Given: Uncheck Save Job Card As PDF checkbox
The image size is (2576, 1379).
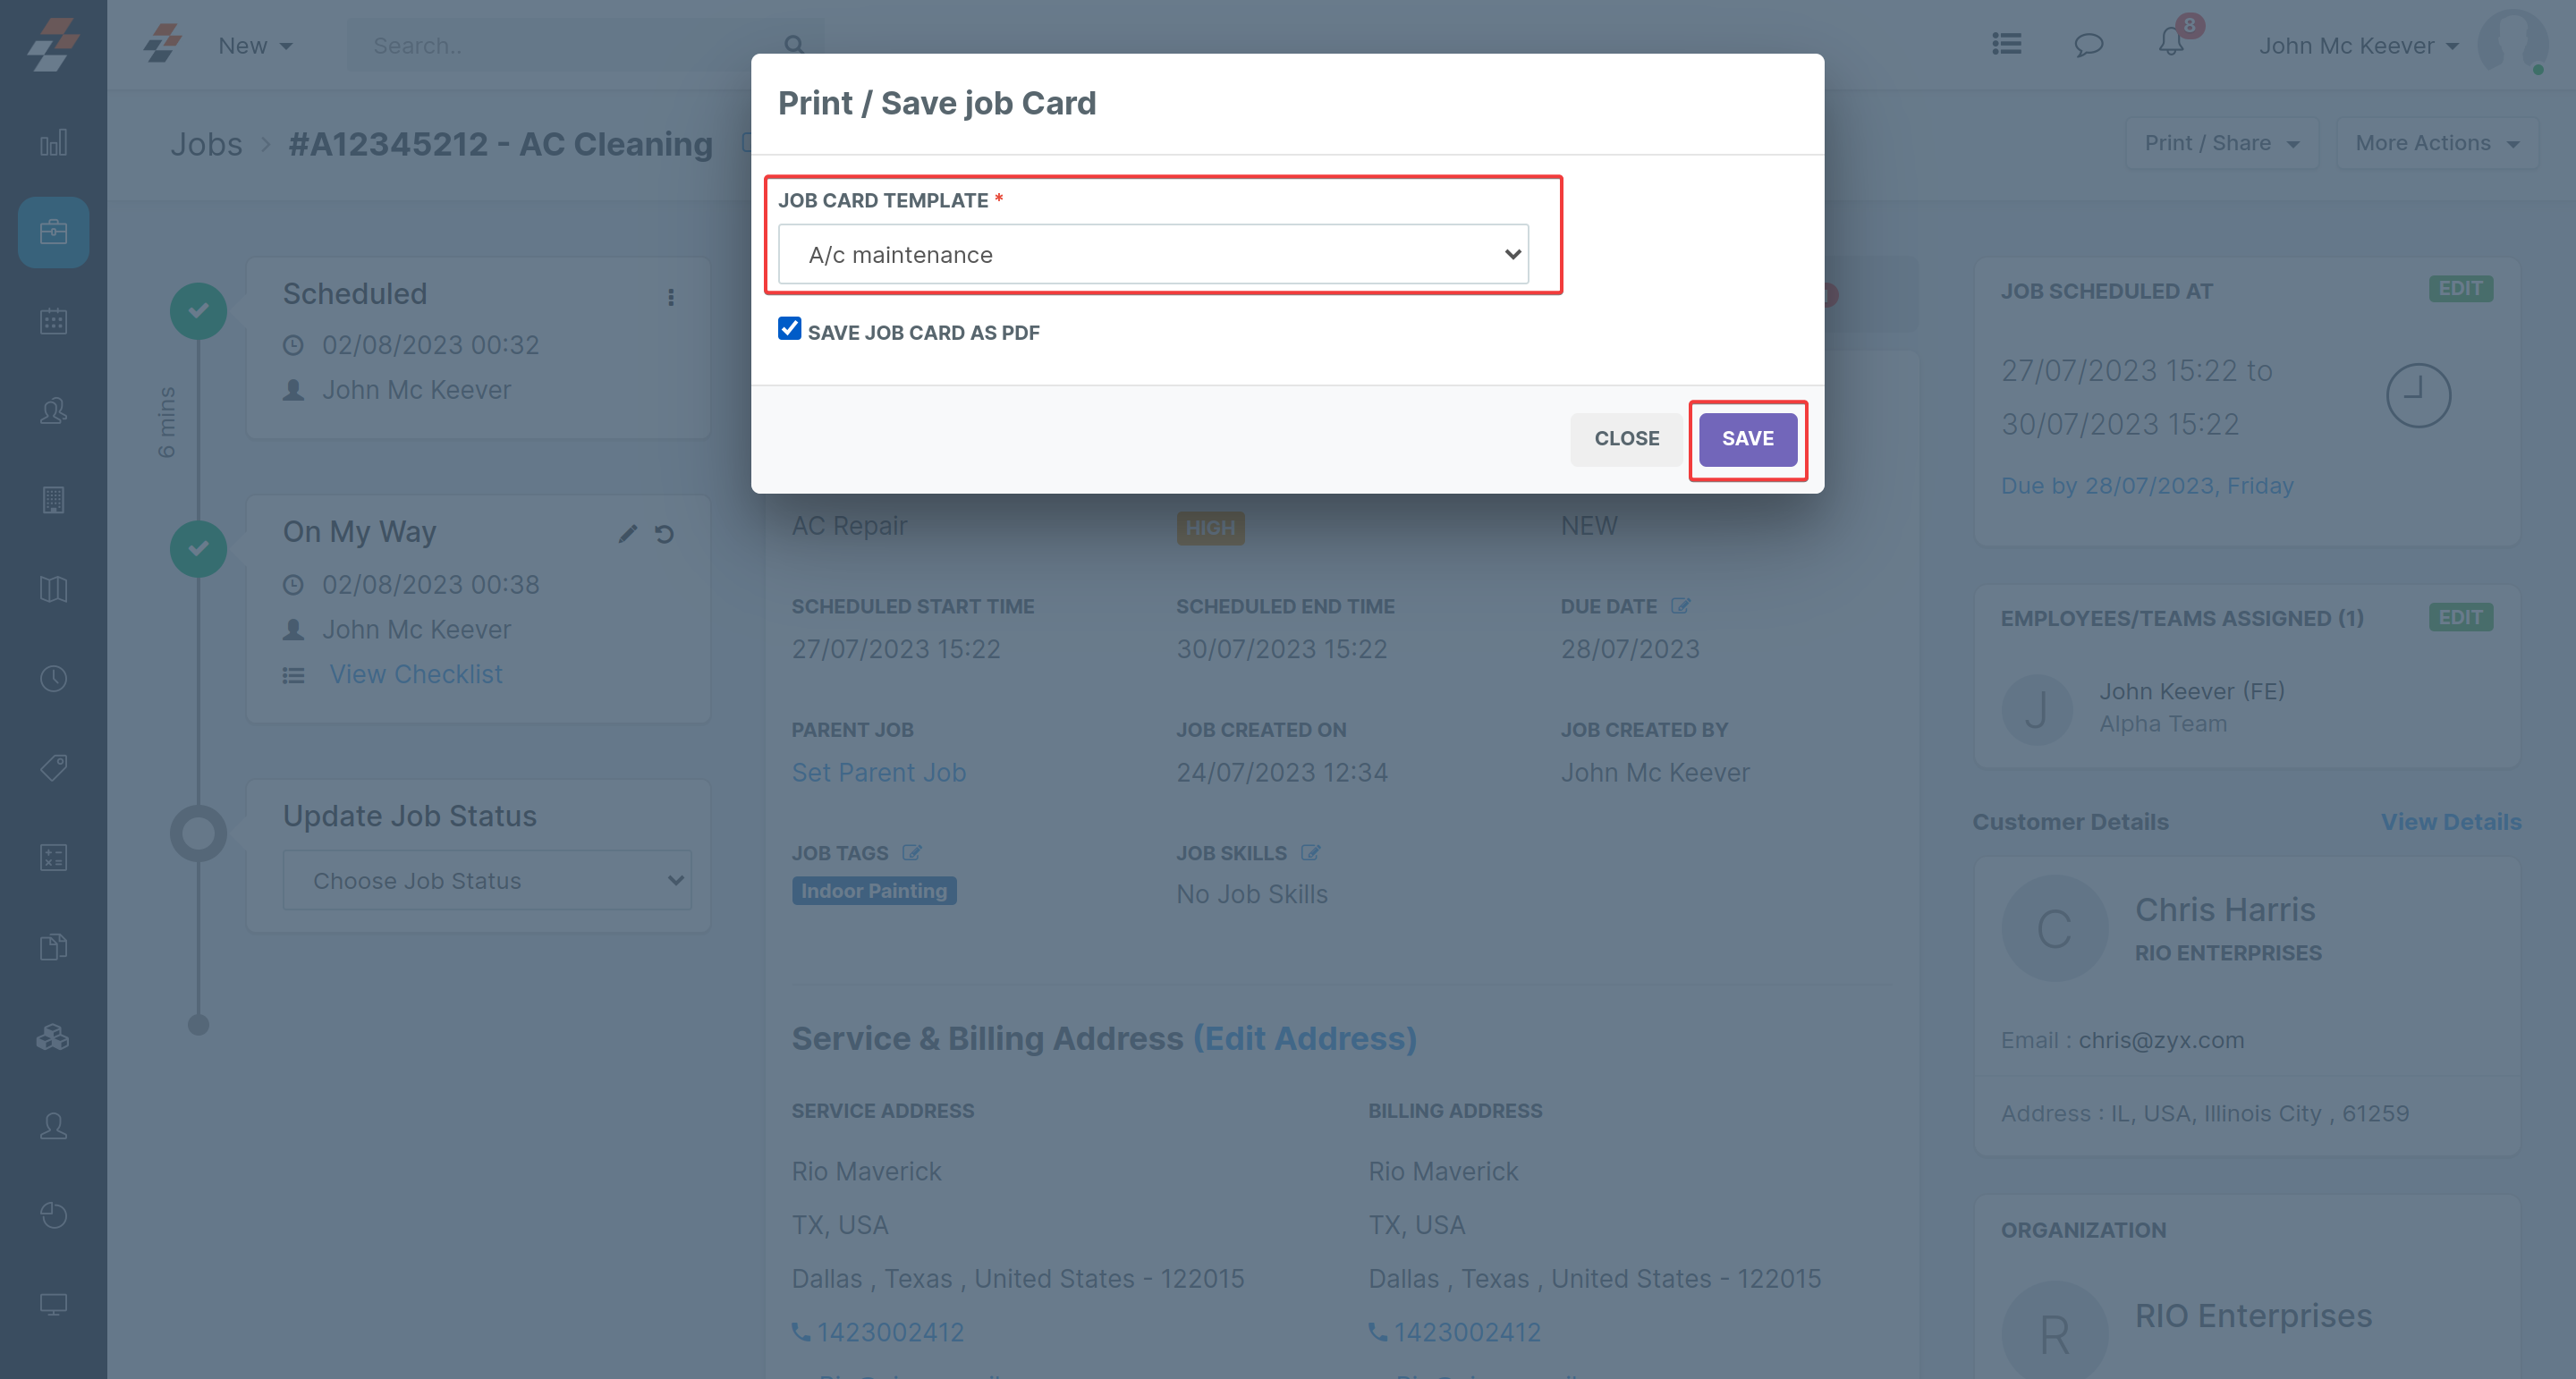Looking at the screenshot, I should click(x=789, y=329).
